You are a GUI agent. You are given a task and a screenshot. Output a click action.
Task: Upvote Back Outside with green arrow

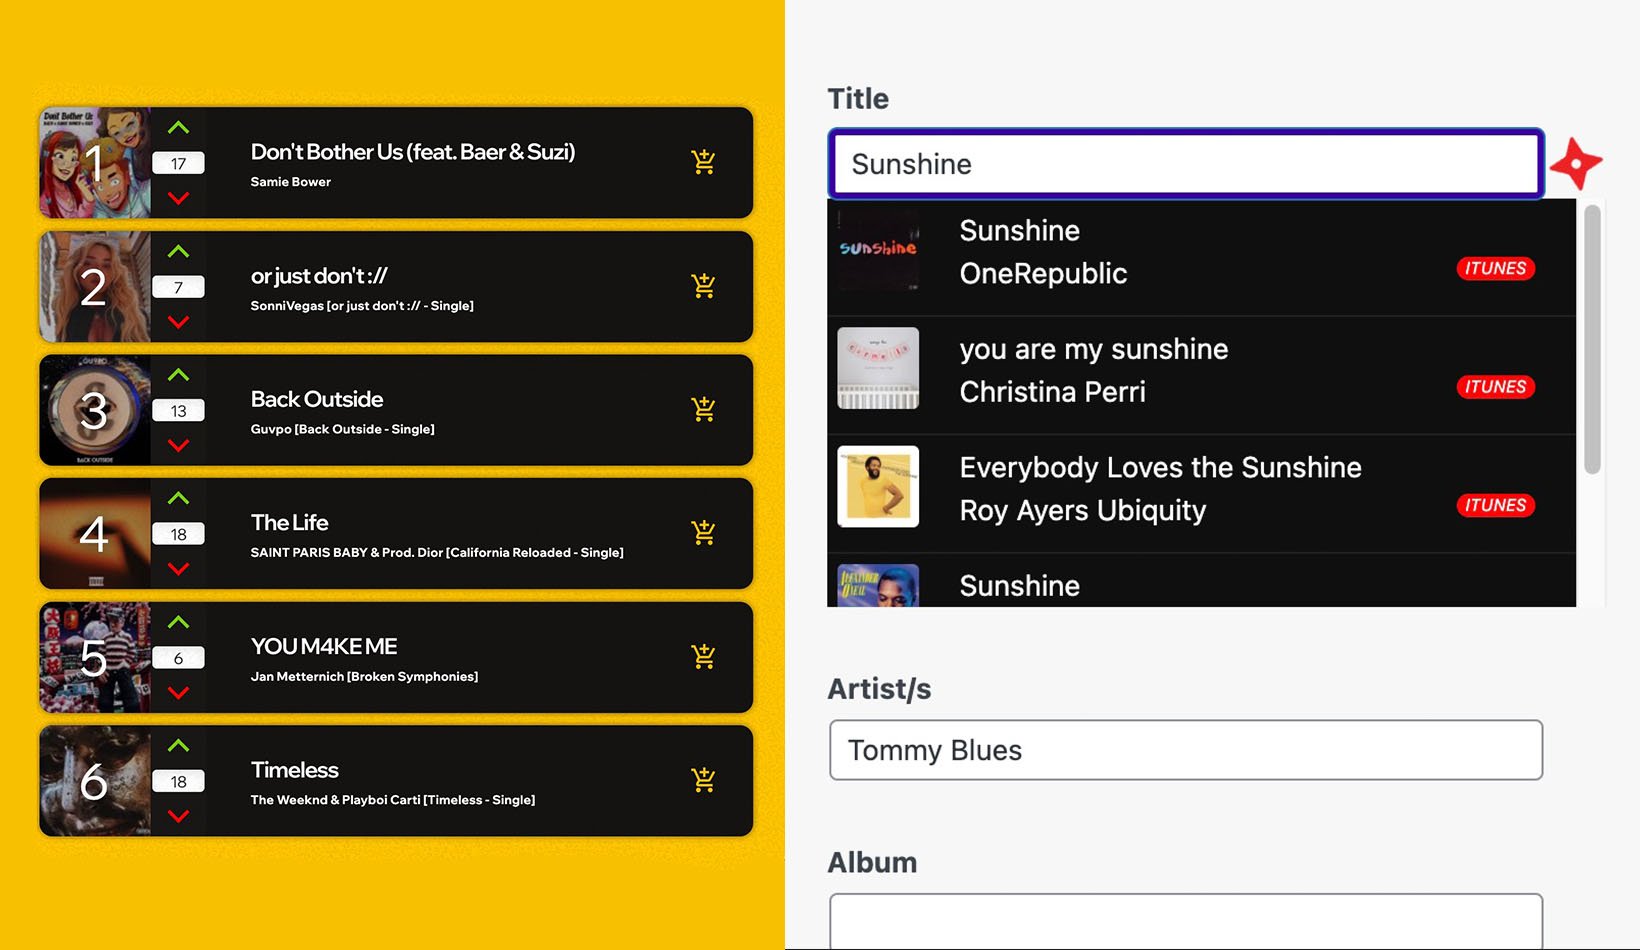point(178,375)
